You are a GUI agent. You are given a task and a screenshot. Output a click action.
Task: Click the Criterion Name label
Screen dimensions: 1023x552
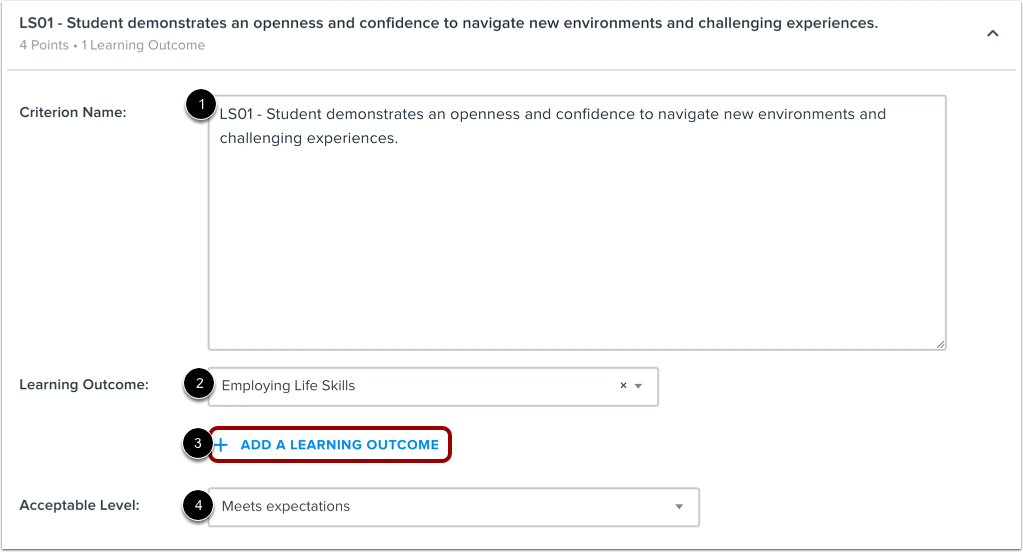click(73, 113)
